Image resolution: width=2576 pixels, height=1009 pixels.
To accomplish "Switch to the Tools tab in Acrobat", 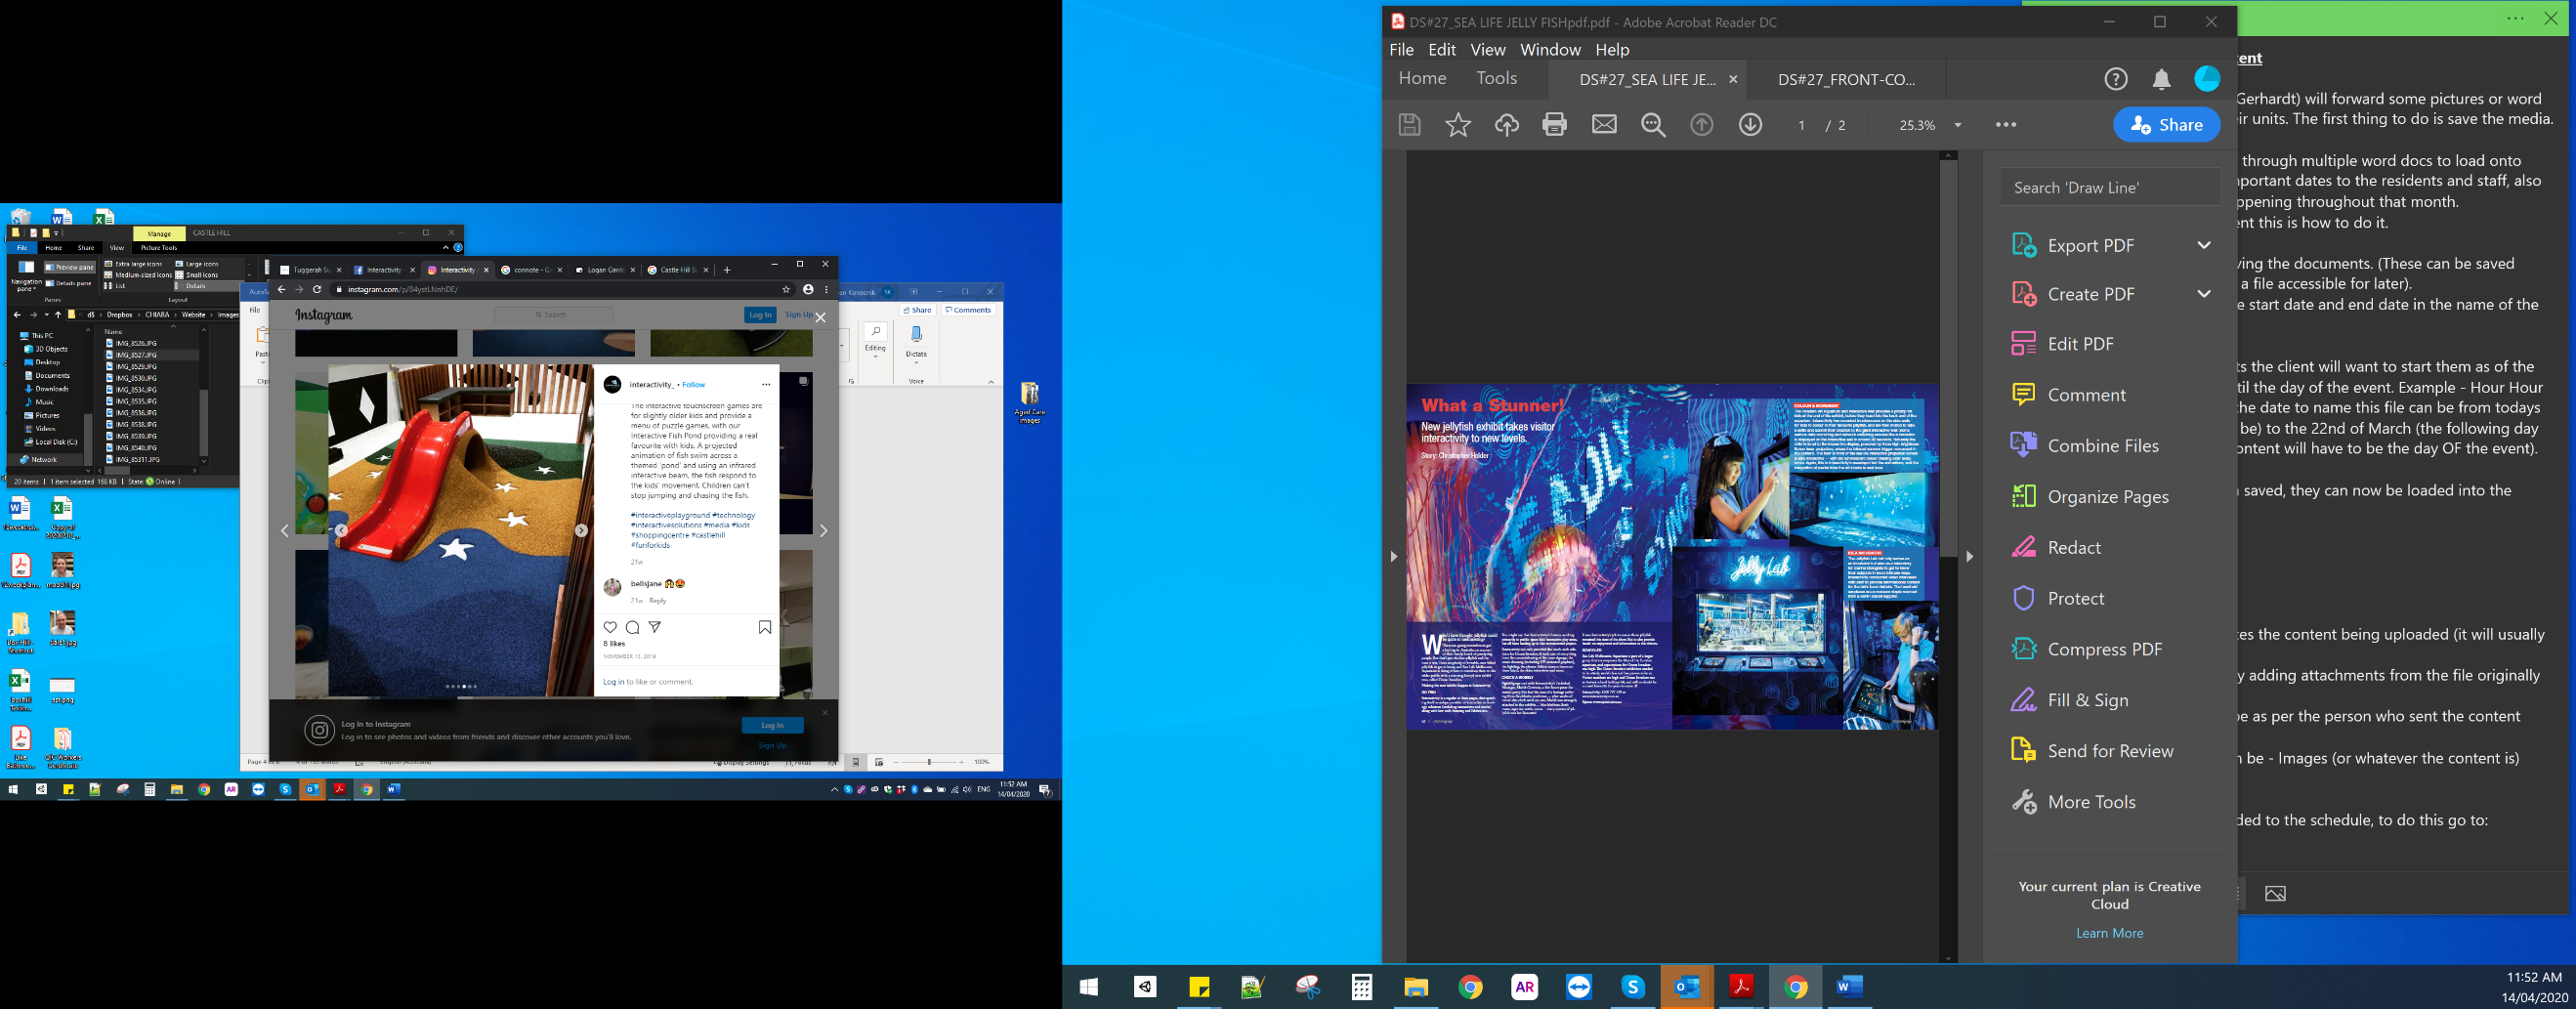I will [x=1496, y=79].
